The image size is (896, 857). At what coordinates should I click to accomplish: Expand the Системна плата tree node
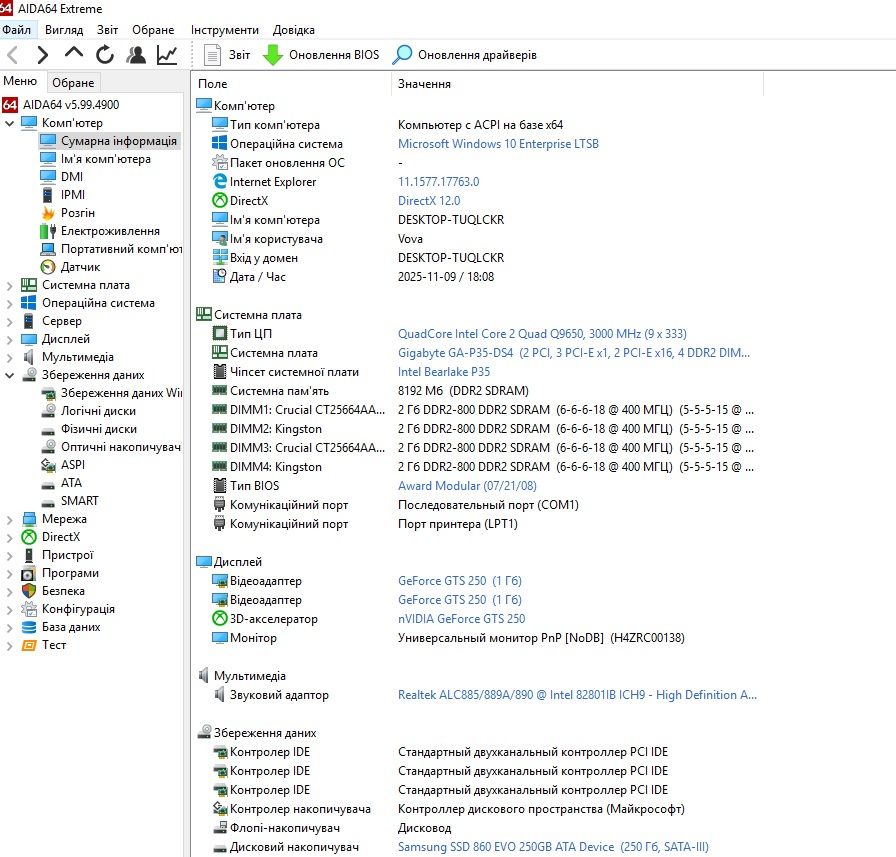(x=9, y=285)
